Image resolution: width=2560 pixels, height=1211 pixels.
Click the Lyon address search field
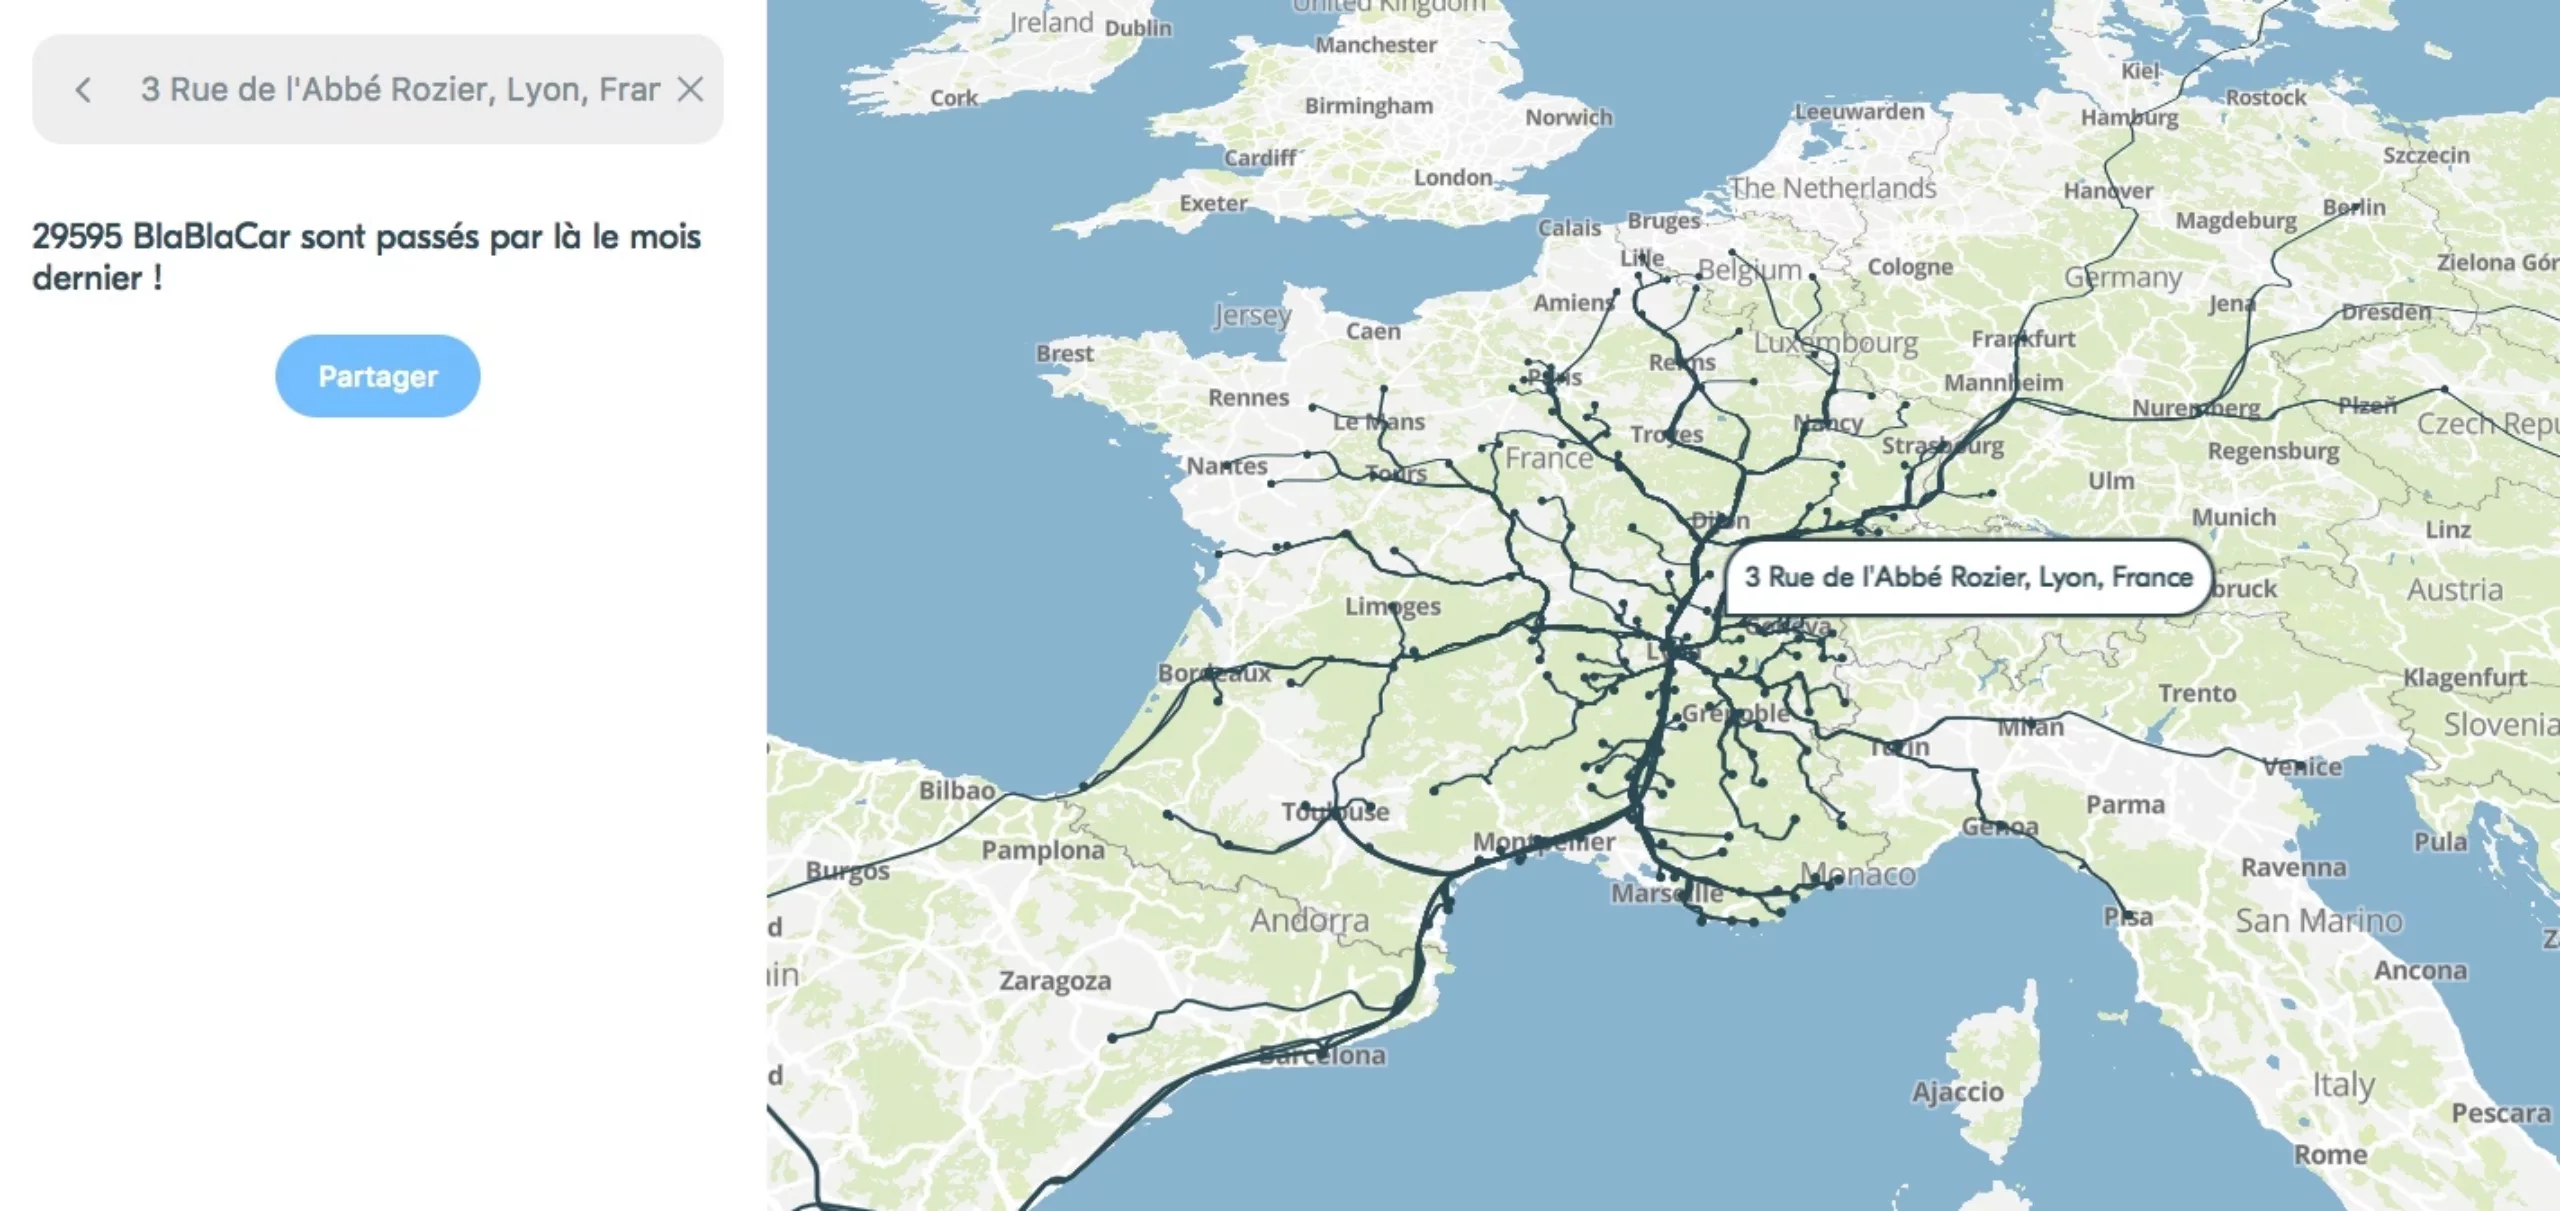tap(400, 90)
